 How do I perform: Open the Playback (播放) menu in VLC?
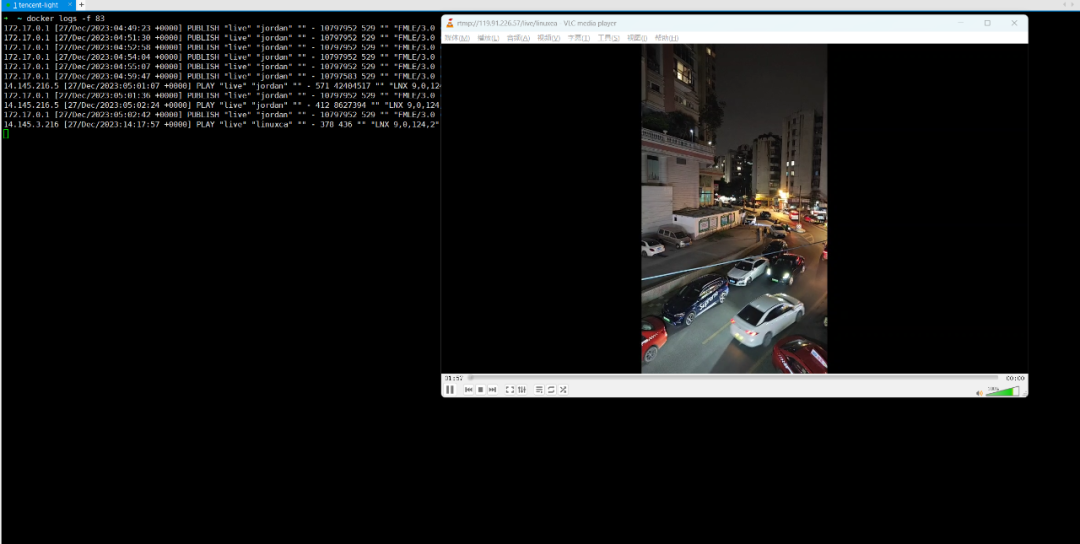coord(488,38)
